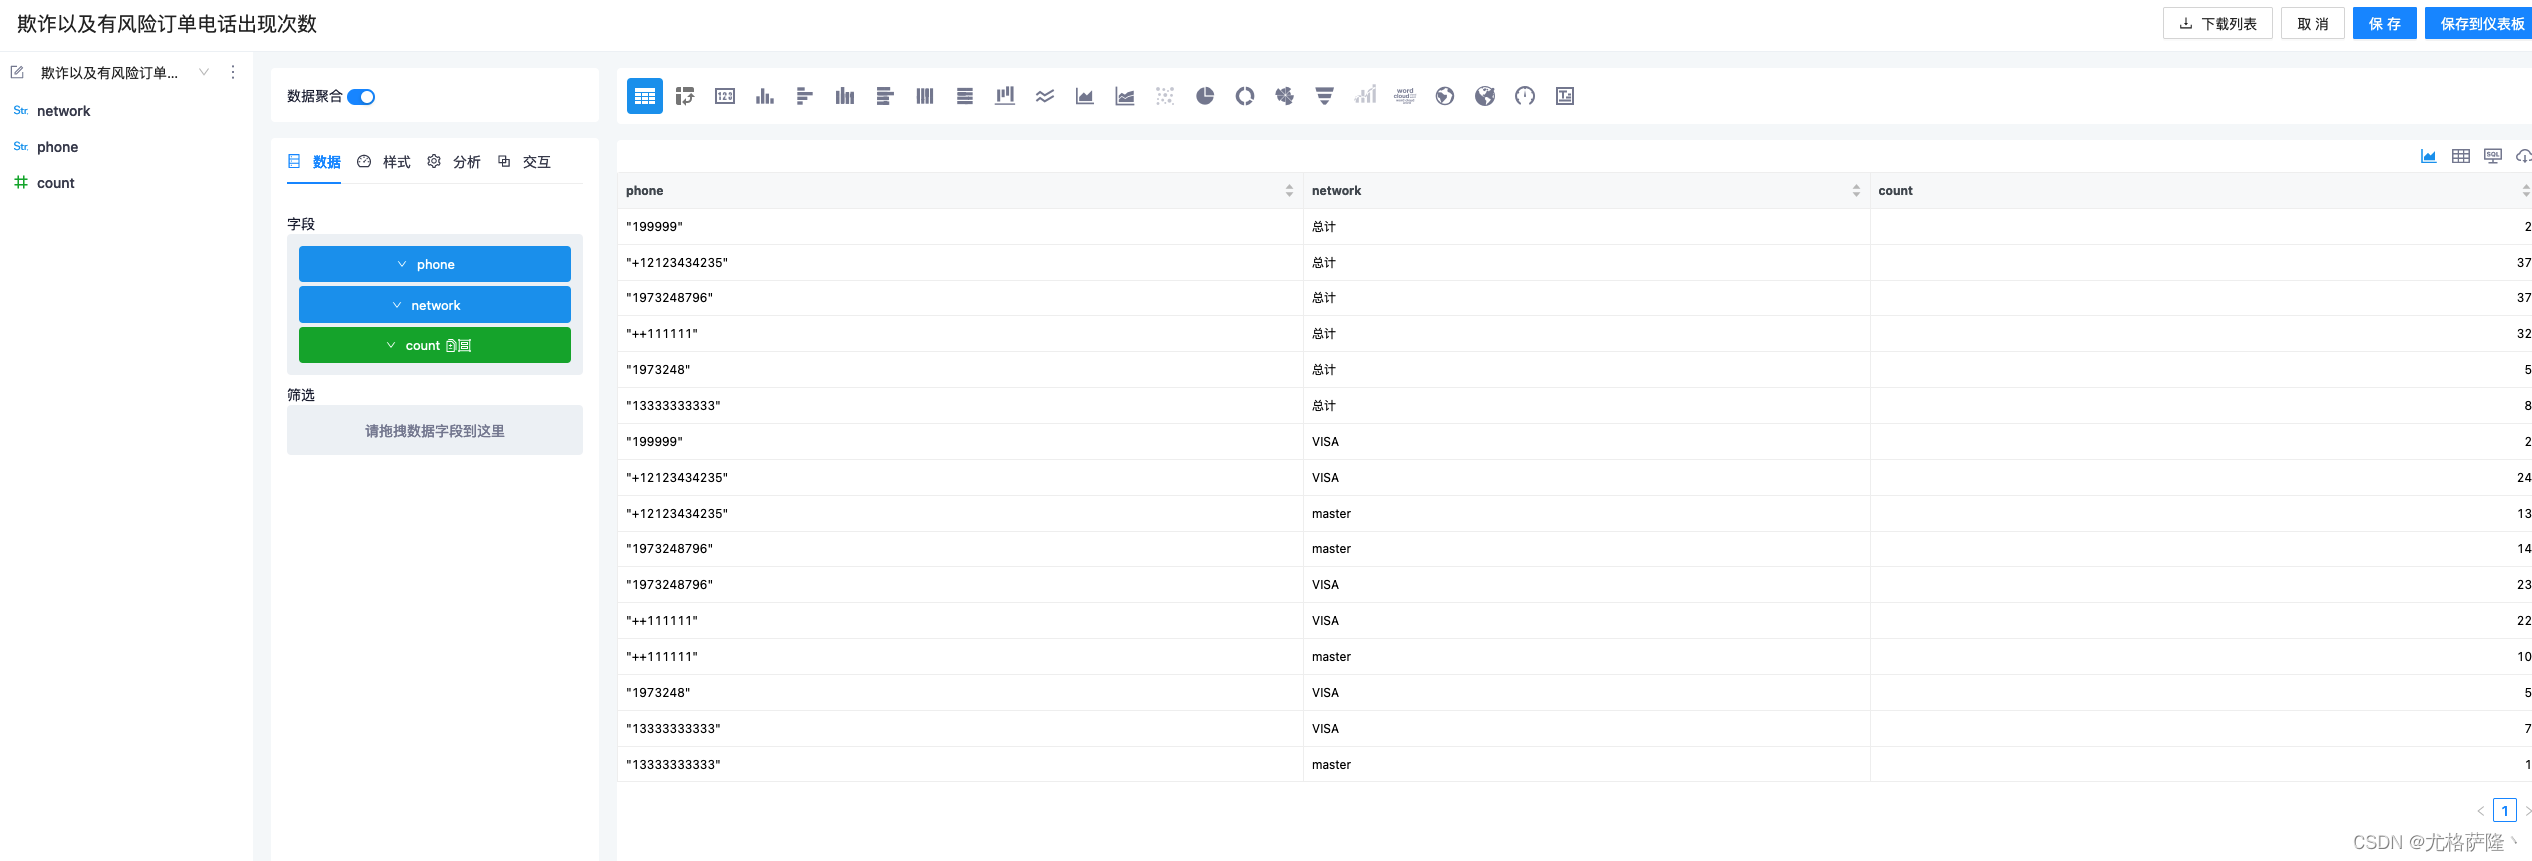Click the 下载列表 button
The image size is (2532, 861).
tap(2218, 23)
